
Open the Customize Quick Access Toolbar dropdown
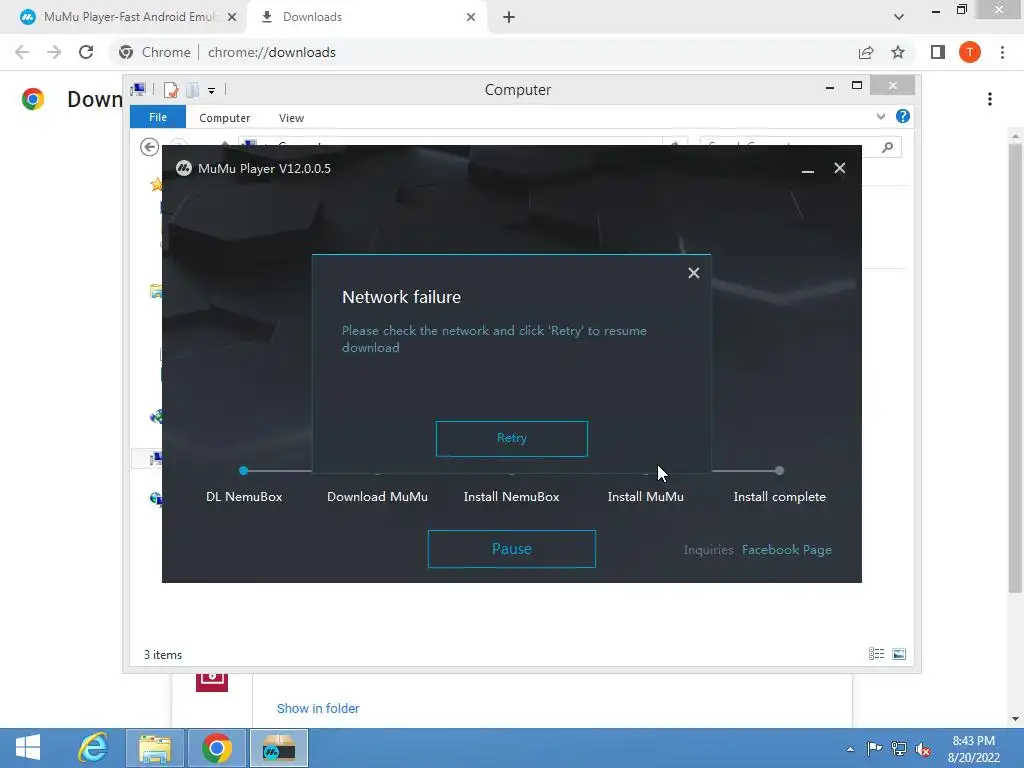[x=212, y=91]
